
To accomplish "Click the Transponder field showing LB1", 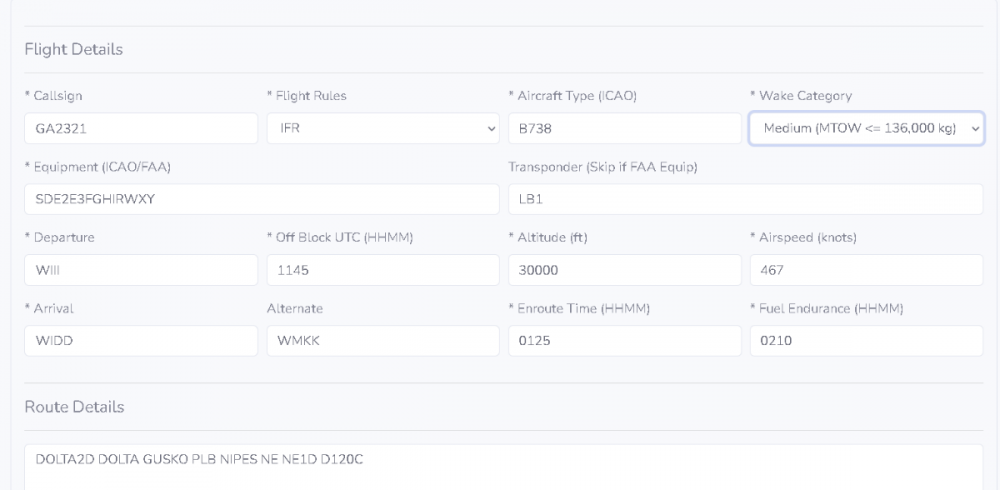I will 745,199.
